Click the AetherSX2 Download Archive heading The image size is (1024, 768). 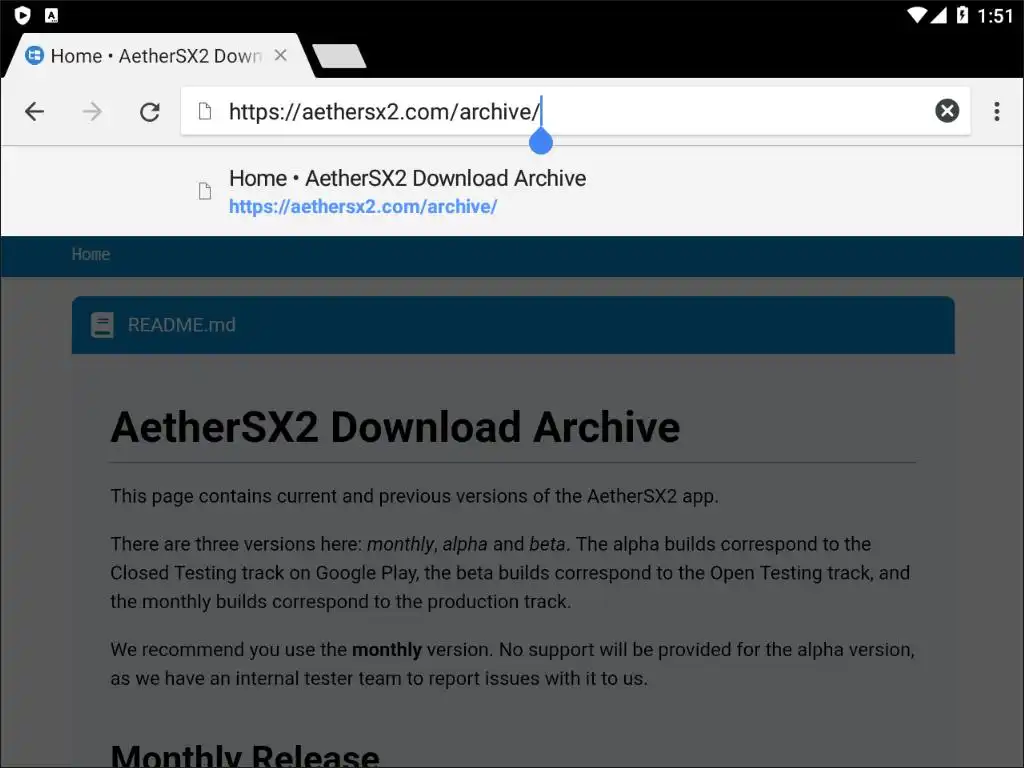click(x=395, y=427)
